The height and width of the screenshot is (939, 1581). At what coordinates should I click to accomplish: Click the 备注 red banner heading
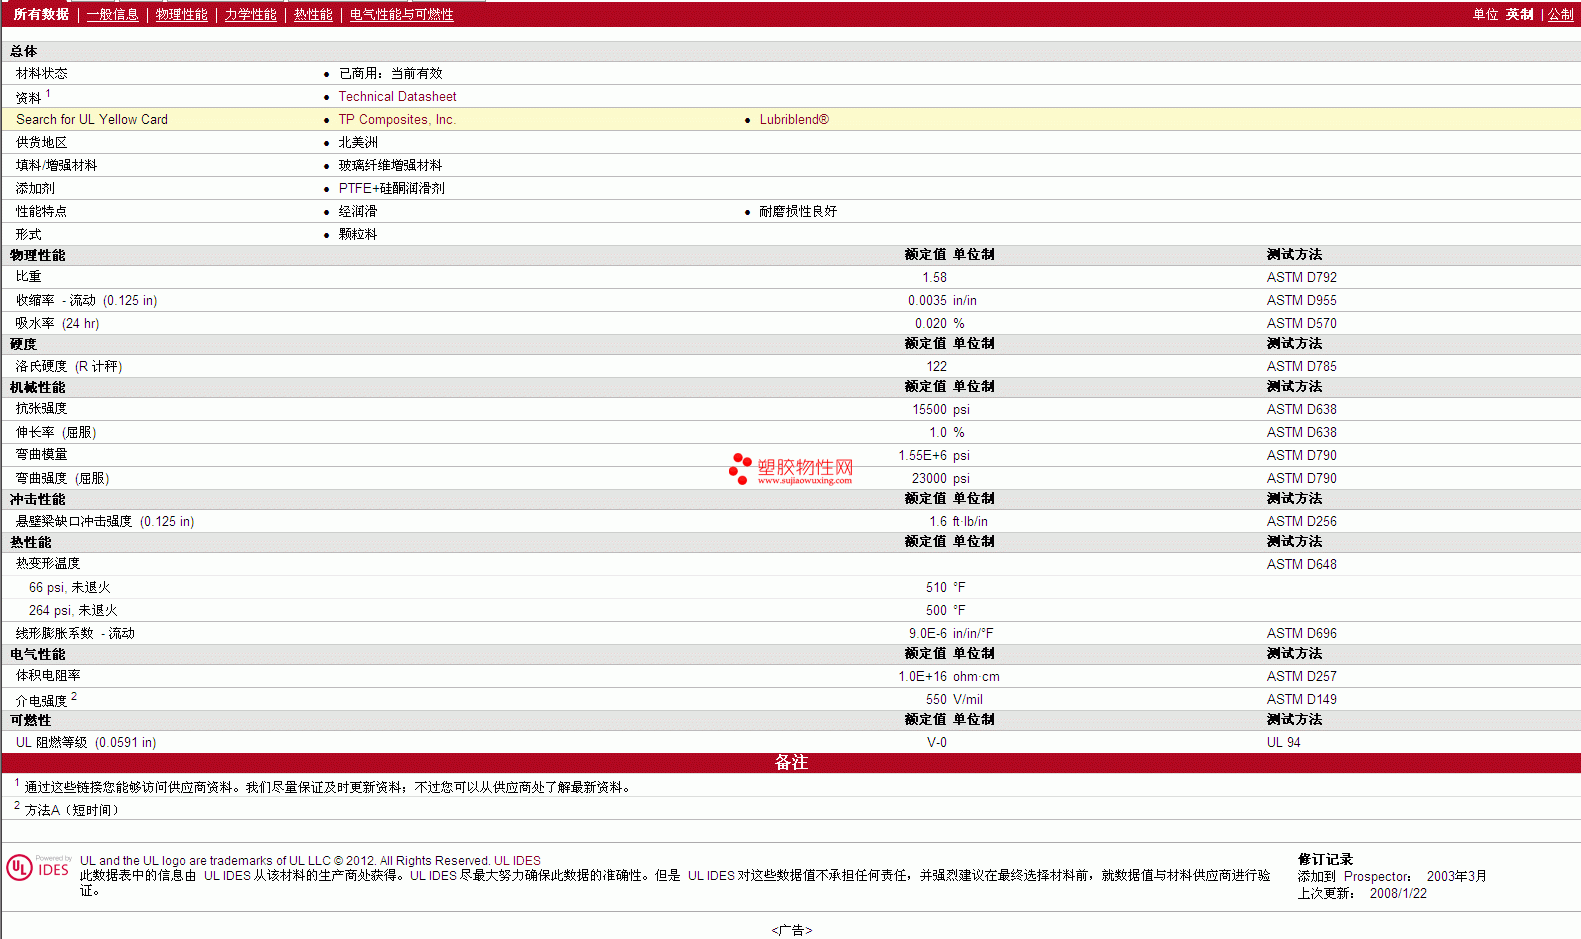791,763
